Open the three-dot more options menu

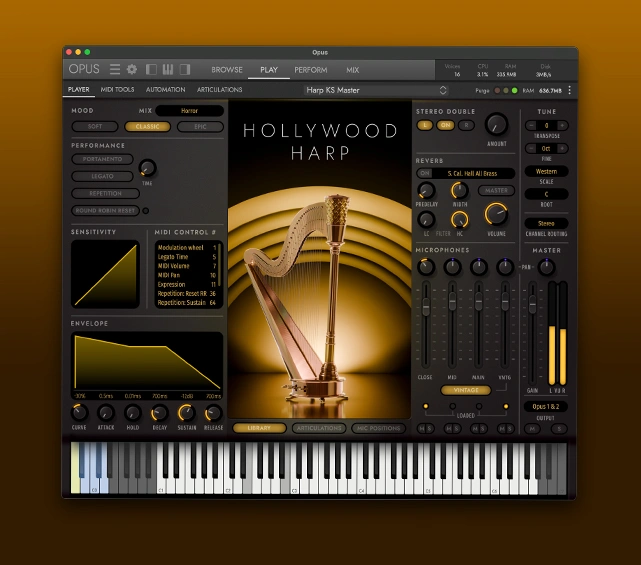click(569, 90)
